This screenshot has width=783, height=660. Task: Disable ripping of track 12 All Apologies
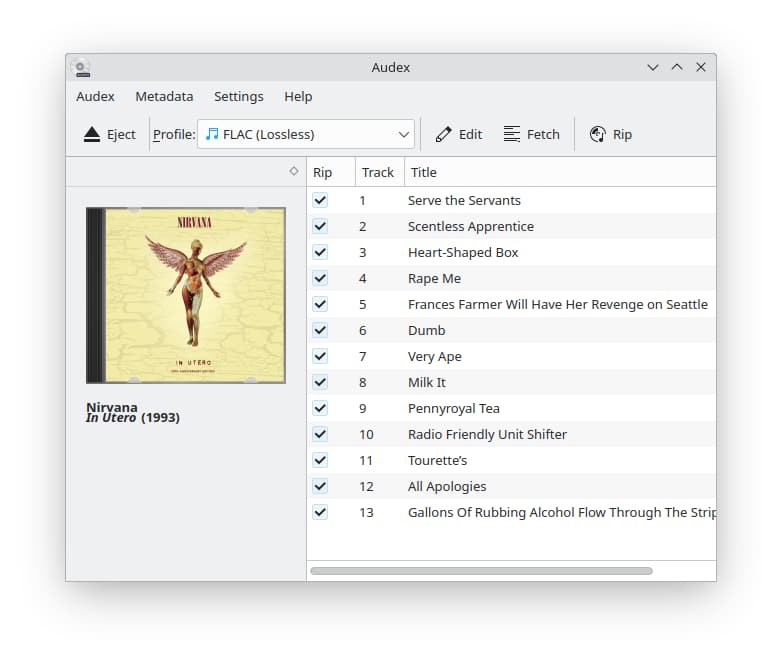320,486
